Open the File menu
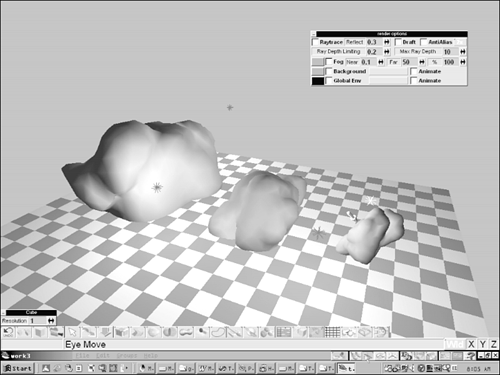The width and height of the screenshot is (500, 375). (82, 356)
